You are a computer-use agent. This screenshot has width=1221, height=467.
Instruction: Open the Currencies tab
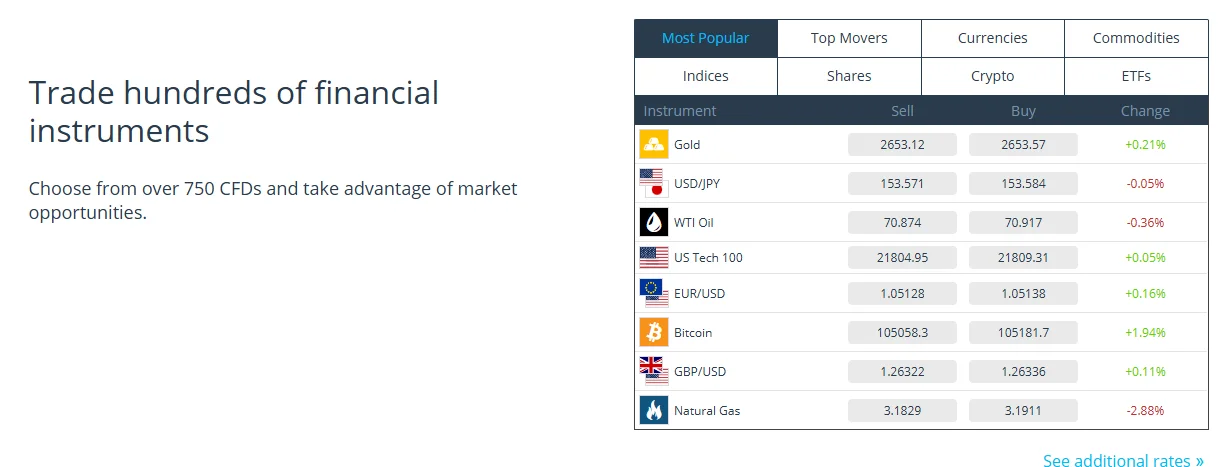(x=992, y=38)
